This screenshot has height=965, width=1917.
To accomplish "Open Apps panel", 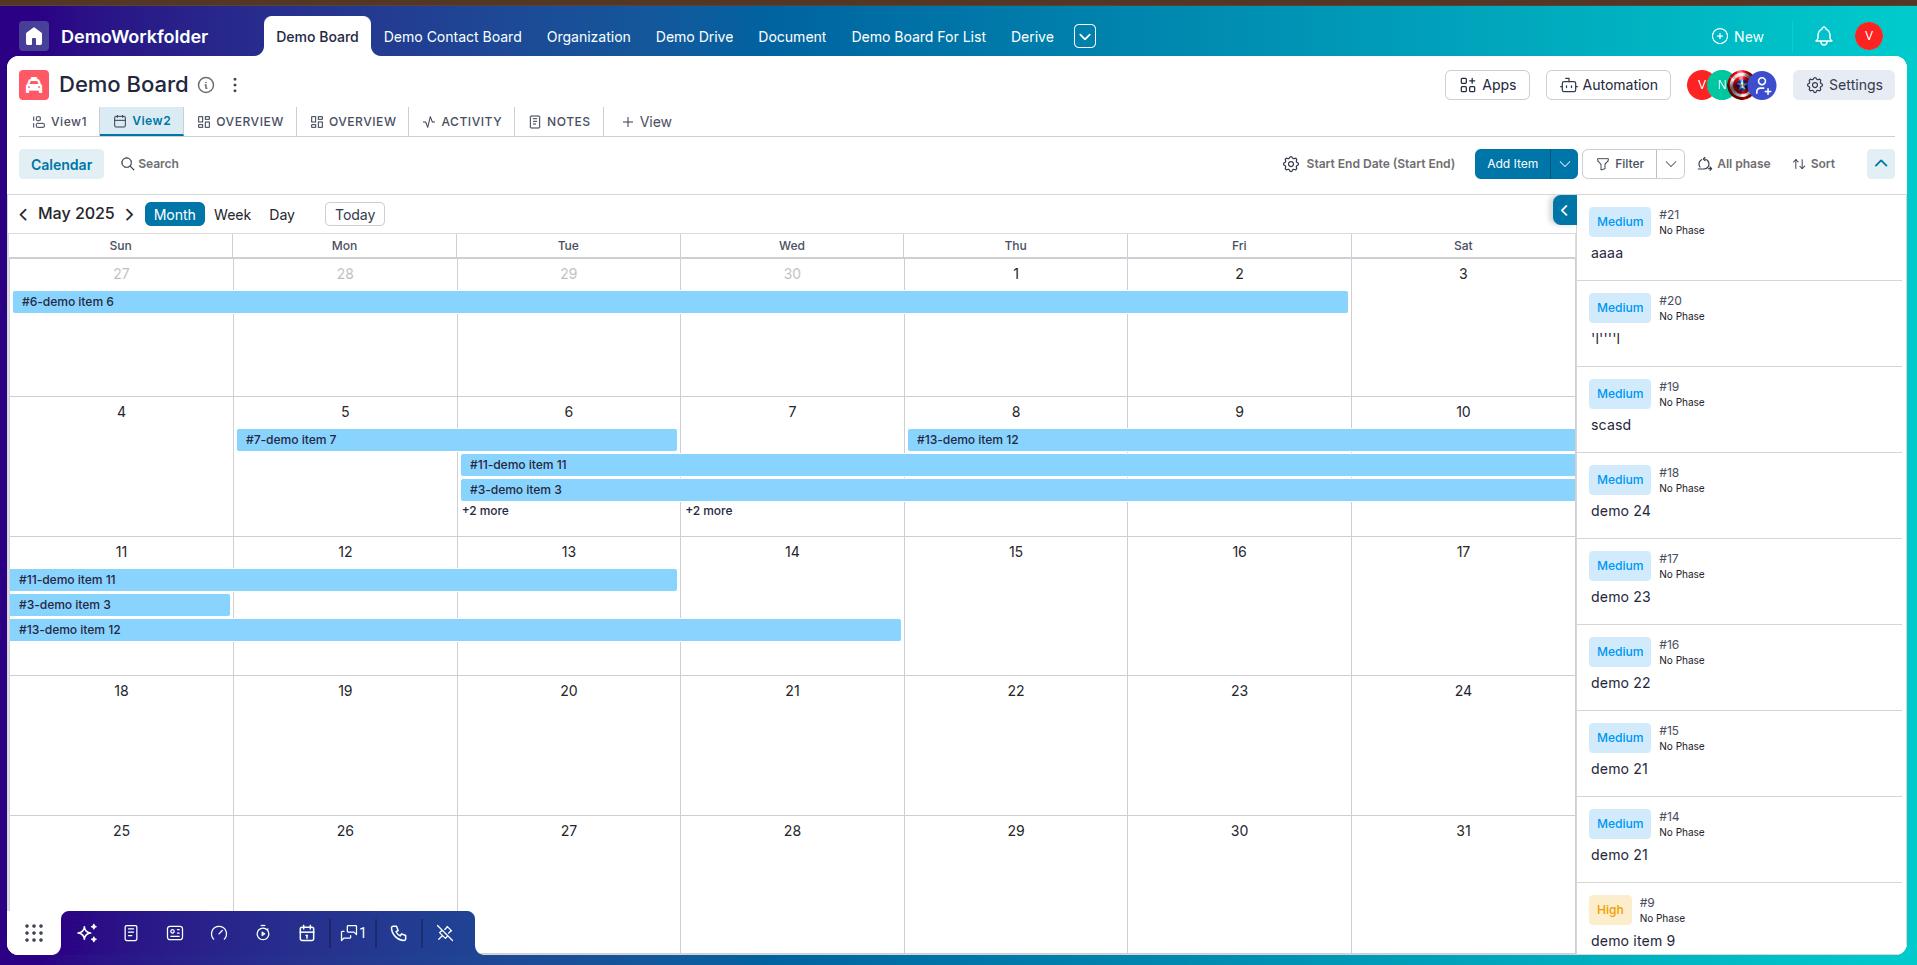I will pyautogui.click(x=1487, y=85).
